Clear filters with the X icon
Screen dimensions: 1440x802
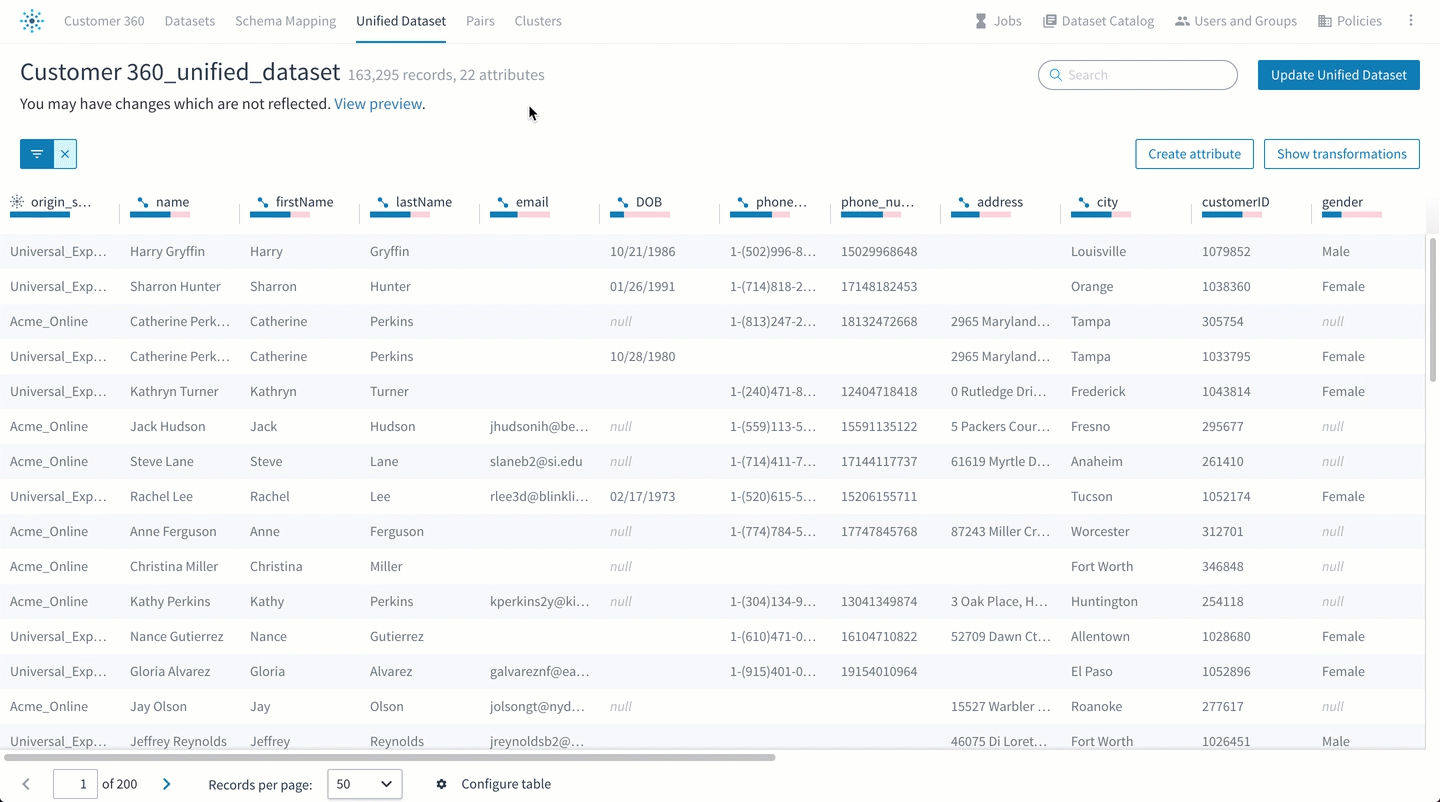[65, 154]
